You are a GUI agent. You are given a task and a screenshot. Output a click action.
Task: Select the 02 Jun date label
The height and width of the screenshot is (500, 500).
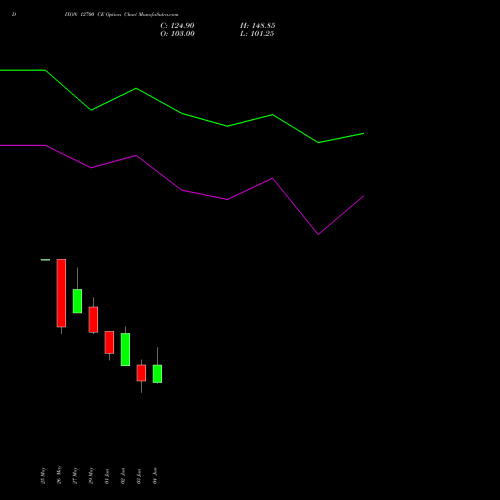[123, 476]
